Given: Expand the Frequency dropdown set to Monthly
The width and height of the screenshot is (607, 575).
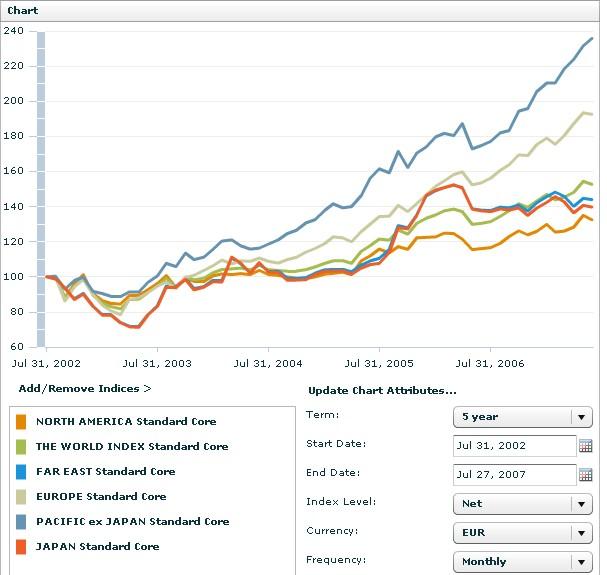Looking at the screenshot, I should click(523, 562).
